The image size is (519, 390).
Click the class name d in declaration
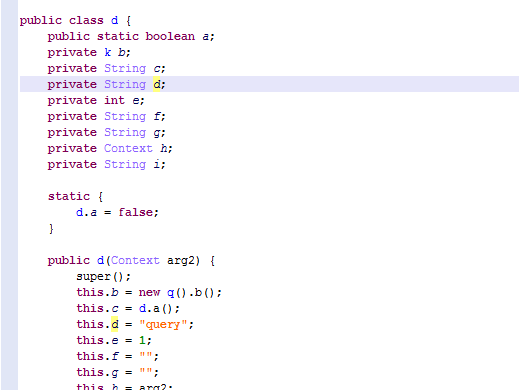coord(114,20)
